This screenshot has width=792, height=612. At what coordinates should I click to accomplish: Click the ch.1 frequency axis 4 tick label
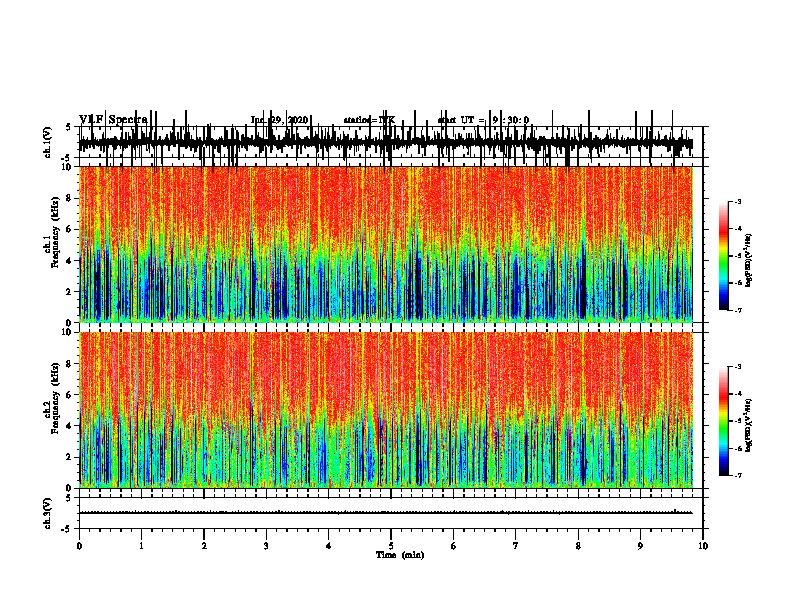70,261
